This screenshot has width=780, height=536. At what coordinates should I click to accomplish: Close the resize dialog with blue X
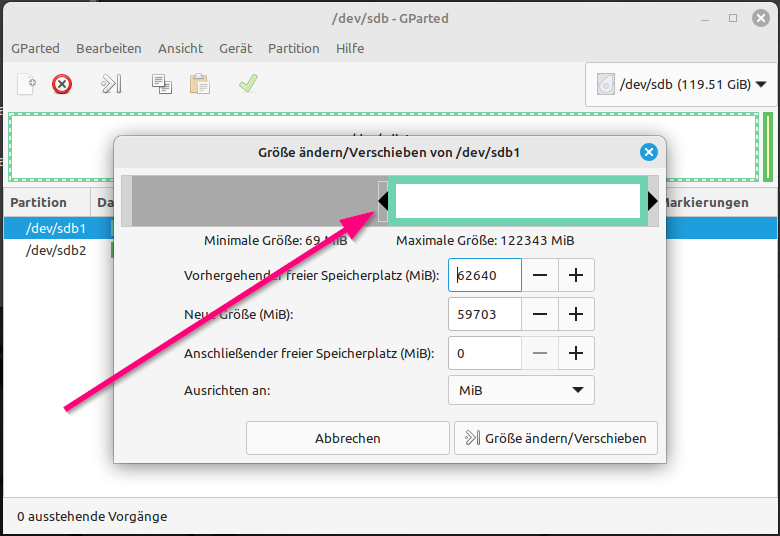(x=649, y=152)
